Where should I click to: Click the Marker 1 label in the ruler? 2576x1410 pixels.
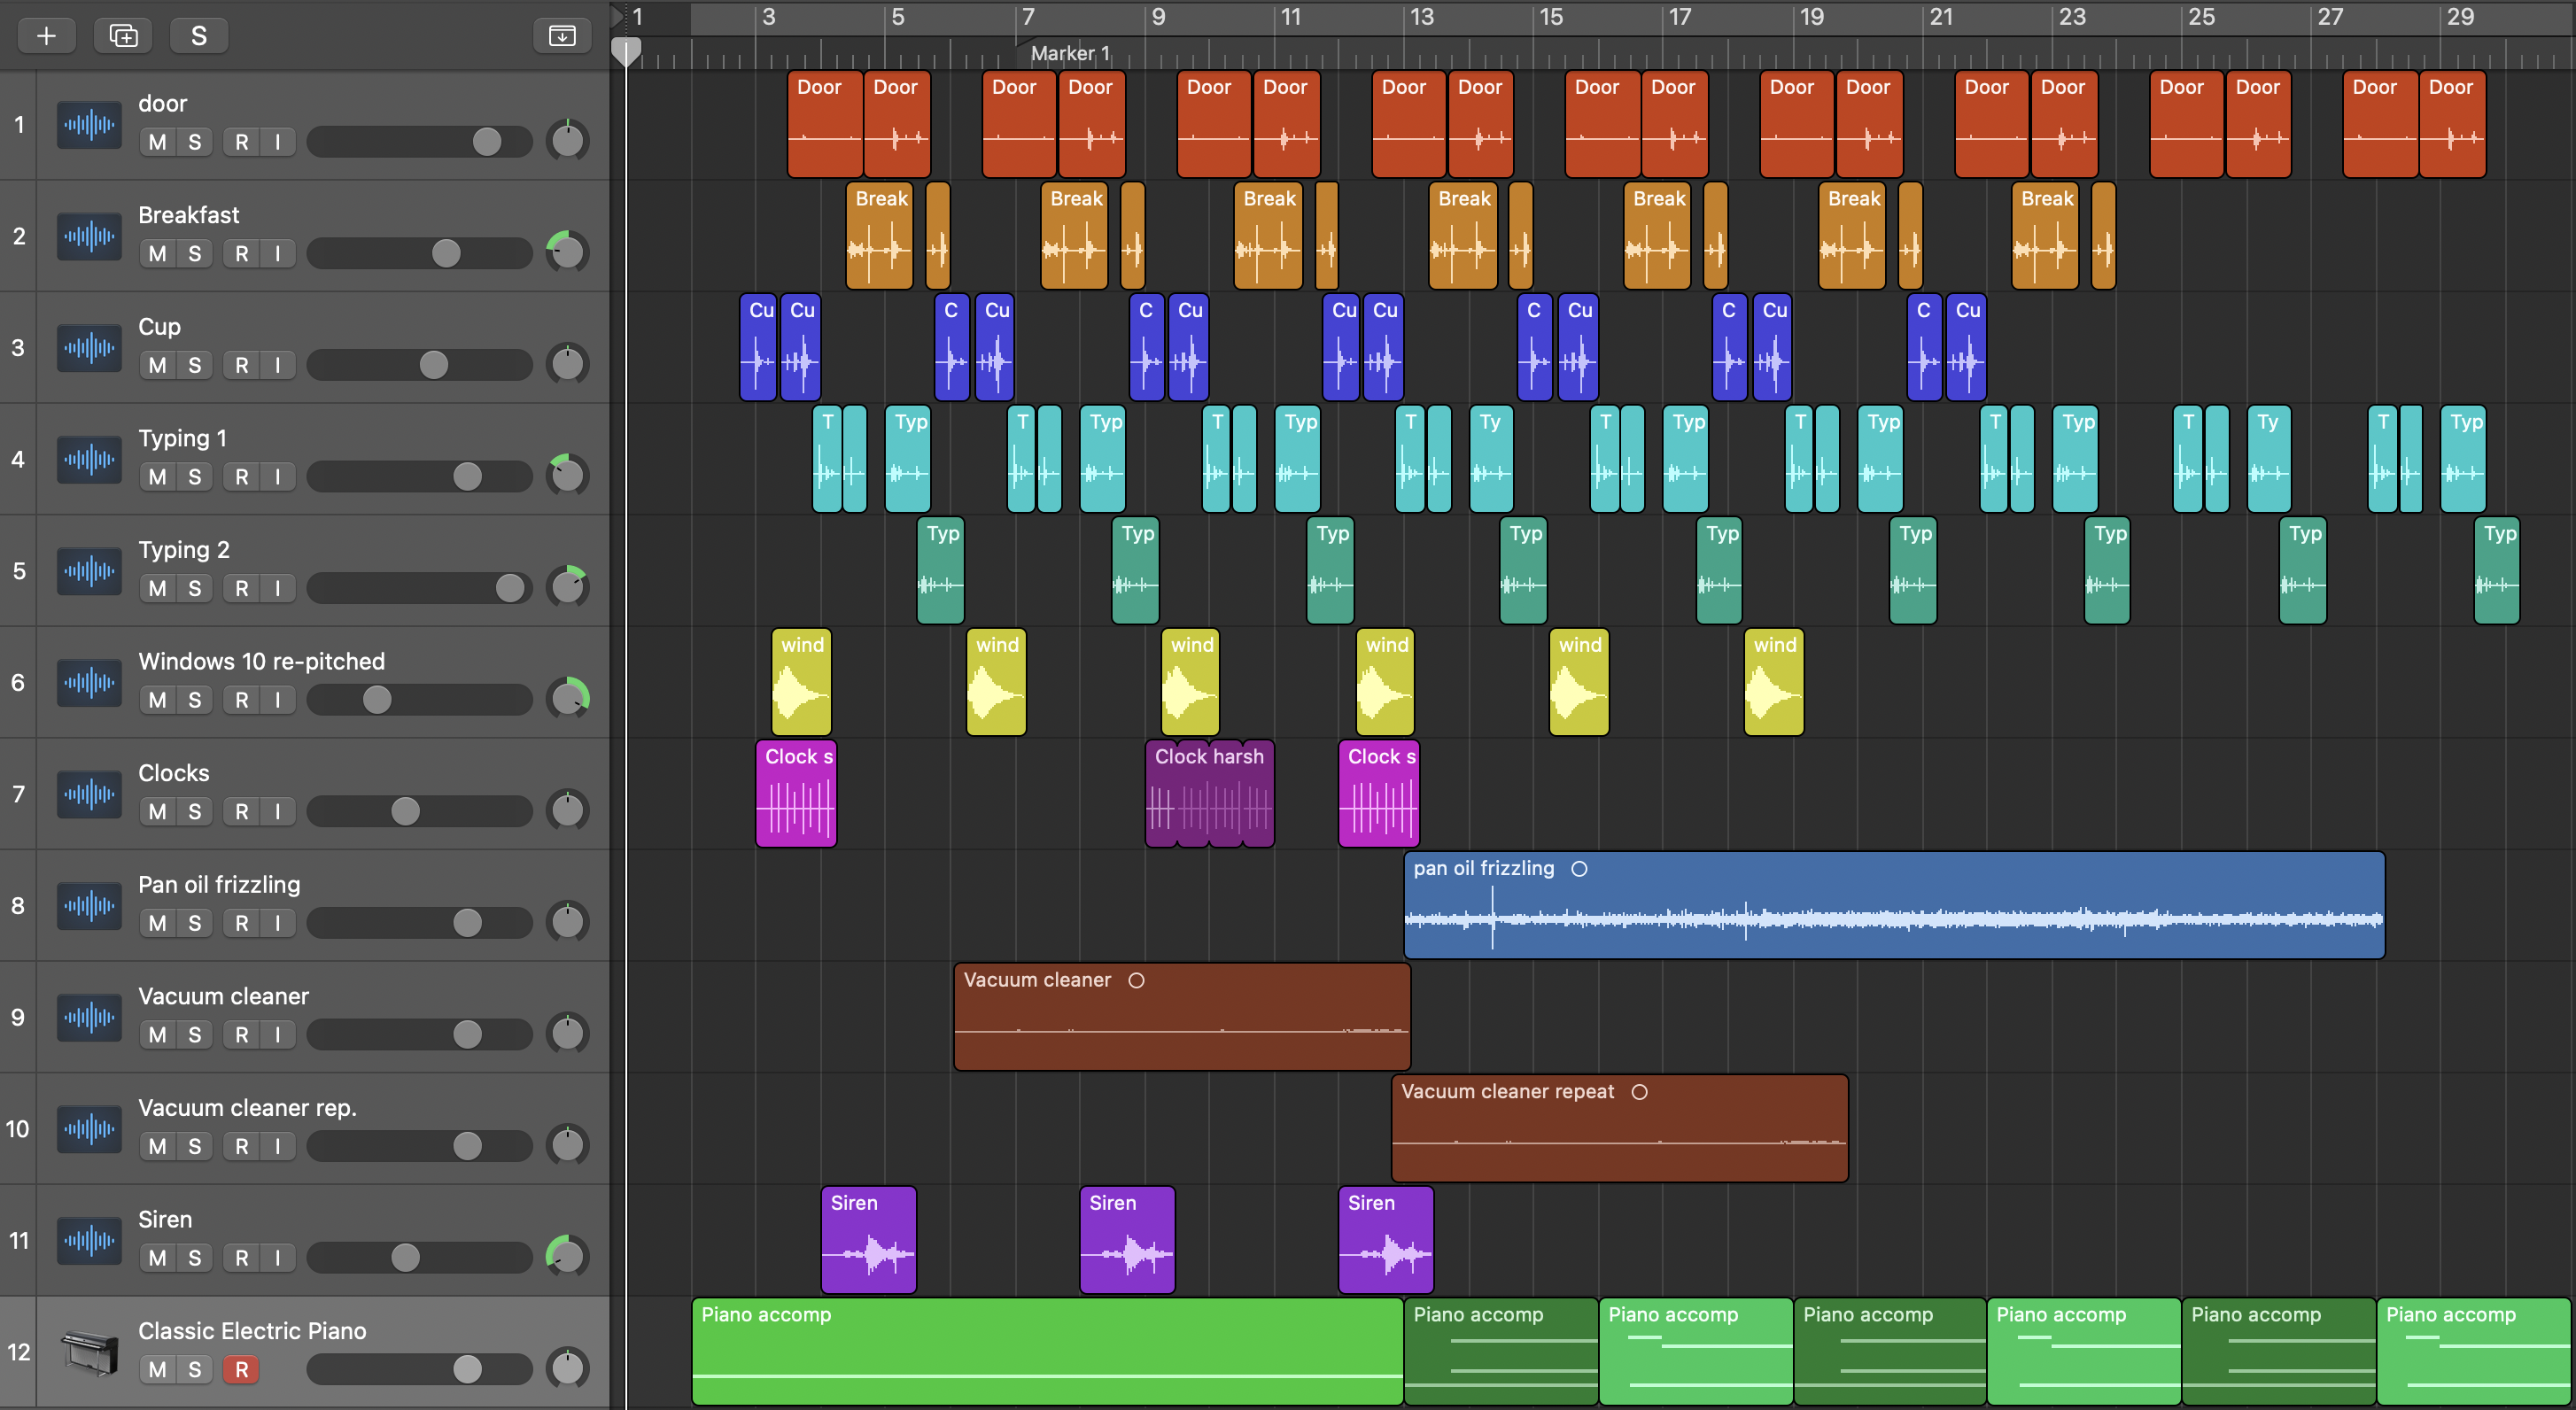(x=1069, y=53)
